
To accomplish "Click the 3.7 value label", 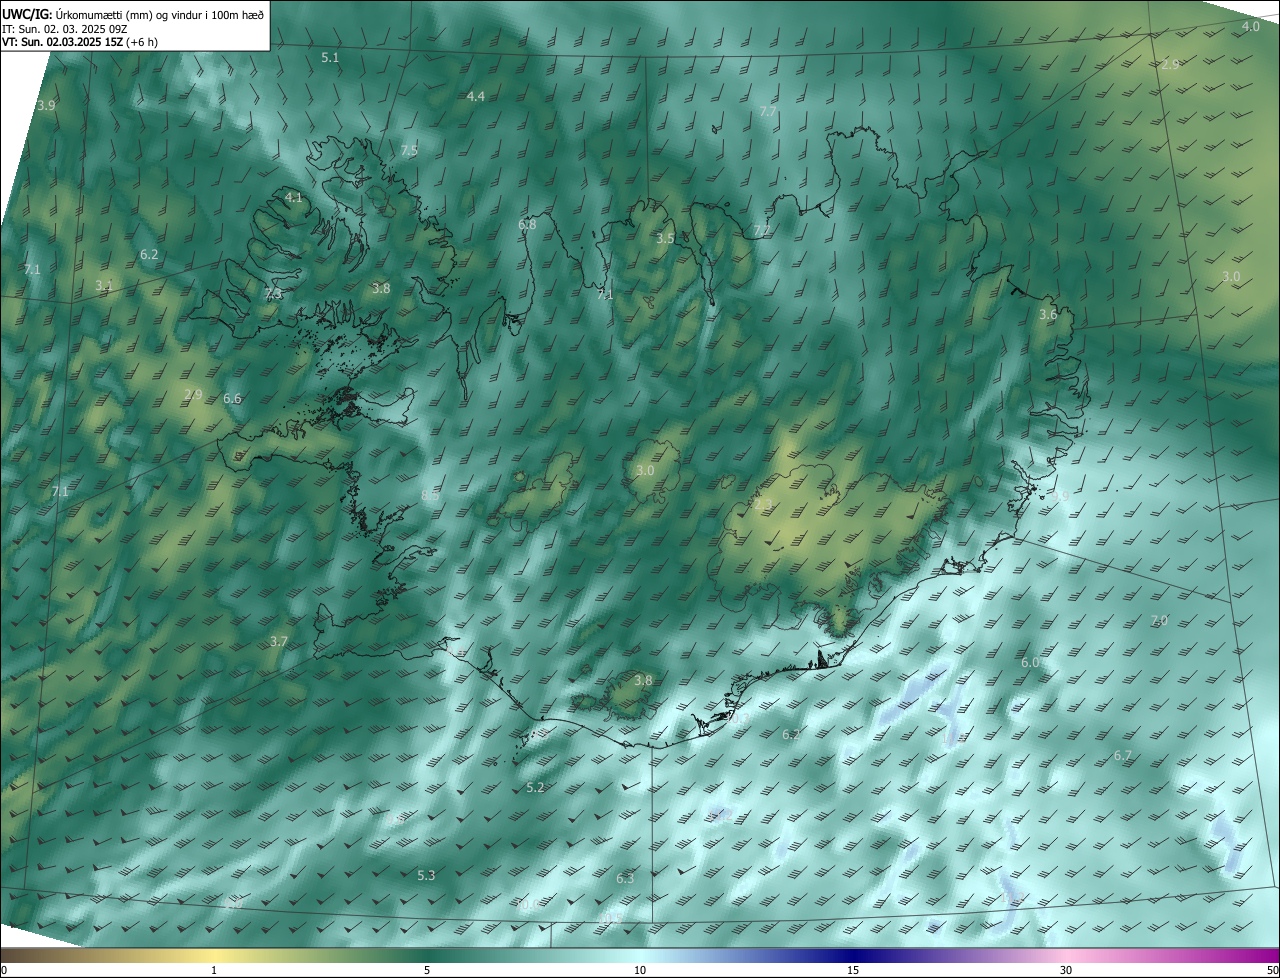I will pyautogui.click(x=279, y=641).
